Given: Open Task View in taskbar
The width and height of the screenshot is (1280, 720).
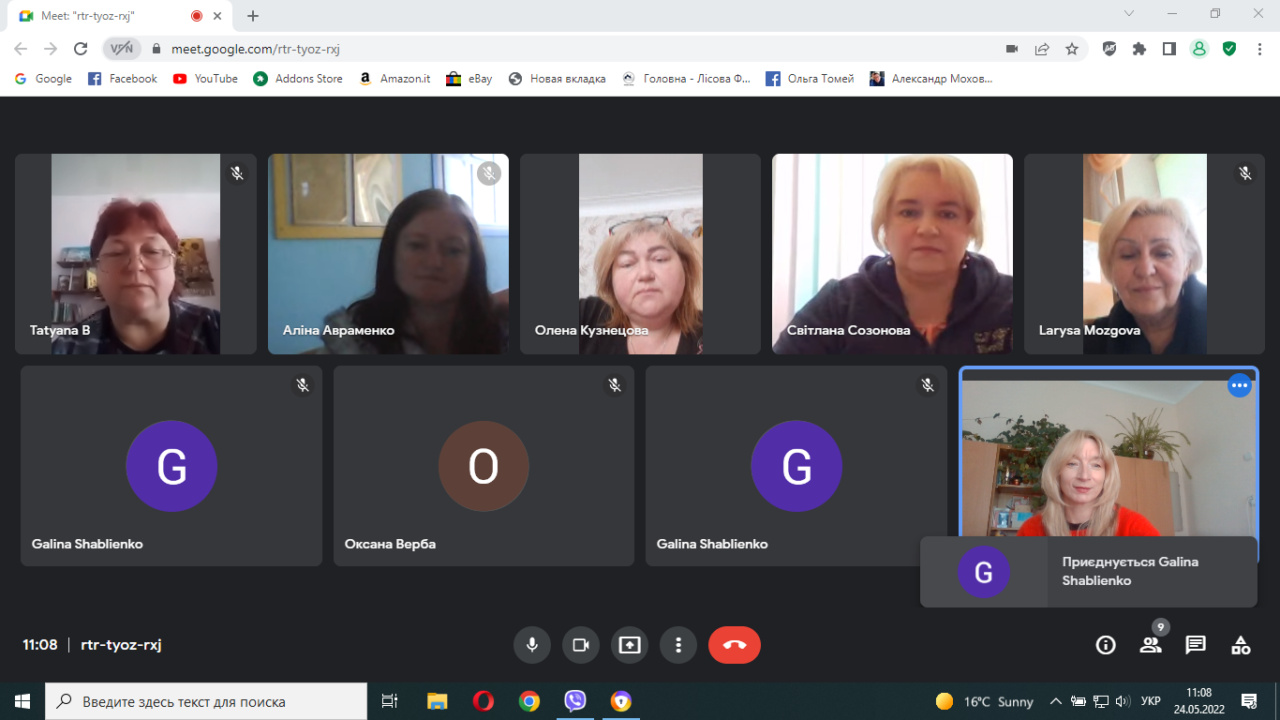Looking at the screenshot, I should coord(390,701).
